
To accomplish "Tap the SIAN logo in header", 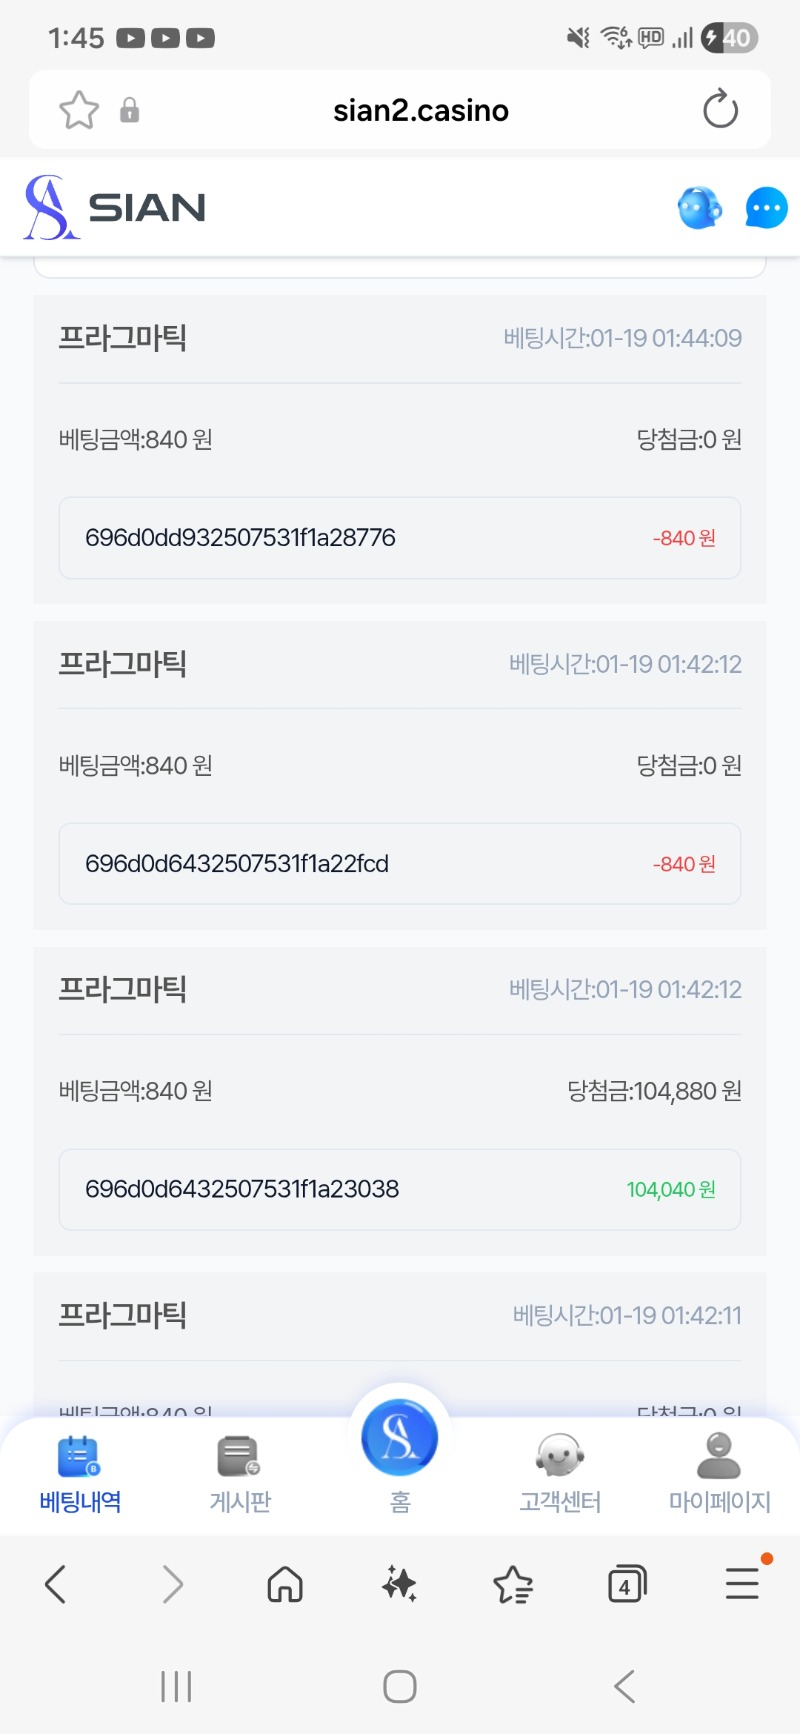I will (115, 208).
